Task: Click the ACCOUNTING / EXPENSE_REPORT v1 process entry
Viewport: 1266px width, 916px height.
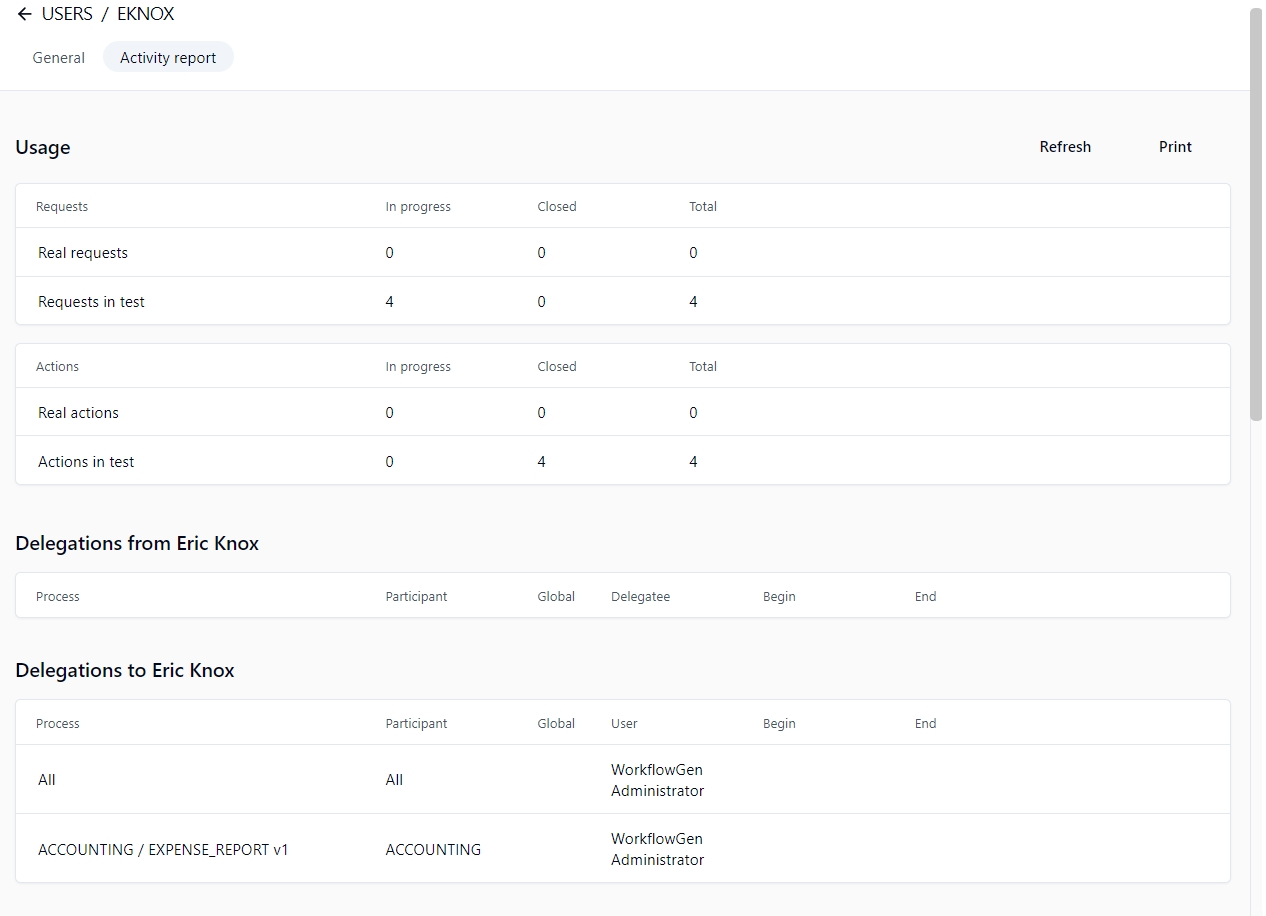Action: click(163, 850)
